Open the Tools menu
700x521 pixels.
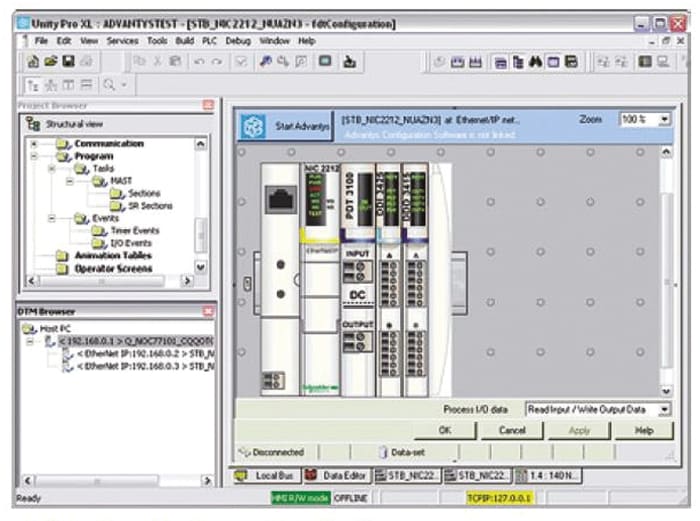(157, 41)
